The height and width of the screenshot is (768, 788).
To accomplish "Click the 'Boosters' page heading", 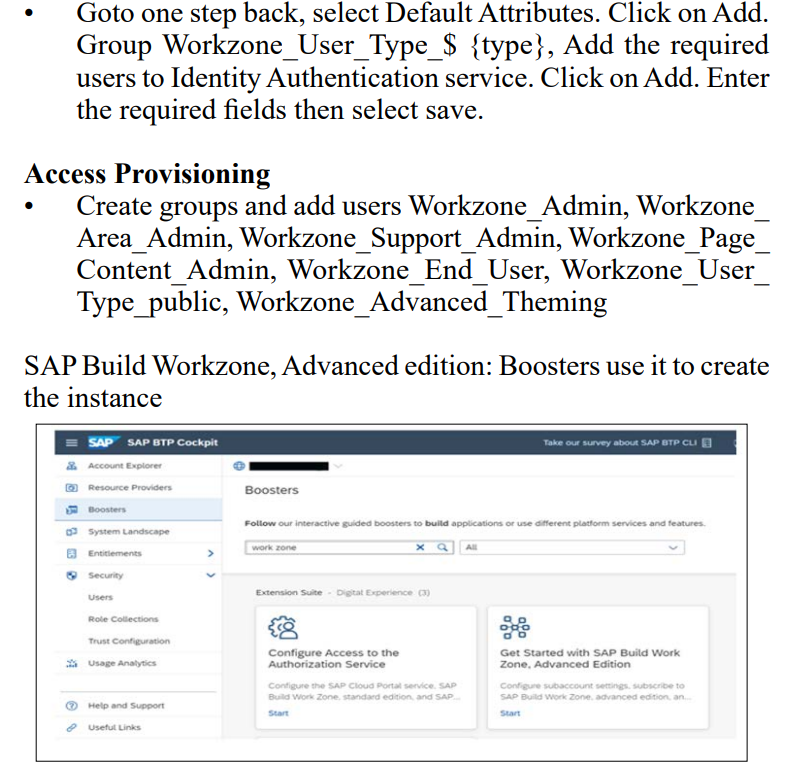I will coord(271,490).
